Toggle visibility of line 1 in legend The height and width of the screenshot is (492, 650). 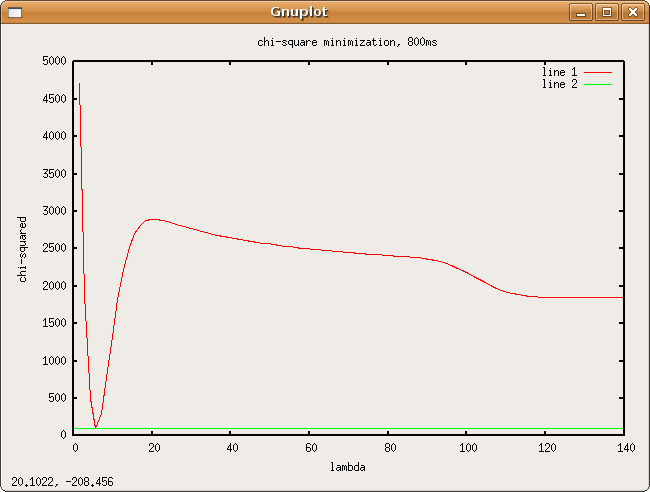click(559, 72)
